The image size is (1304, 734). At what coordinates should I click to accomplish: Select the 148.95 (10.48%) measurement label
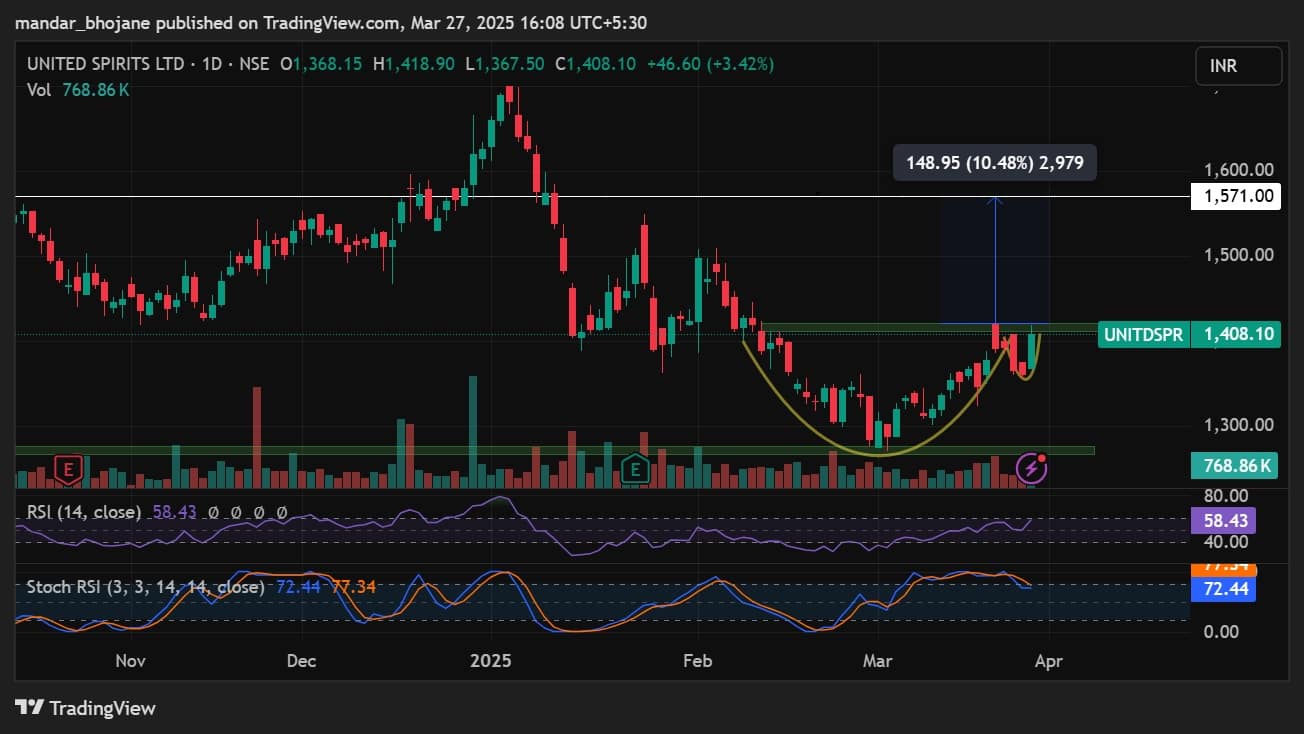click(995, 162)
